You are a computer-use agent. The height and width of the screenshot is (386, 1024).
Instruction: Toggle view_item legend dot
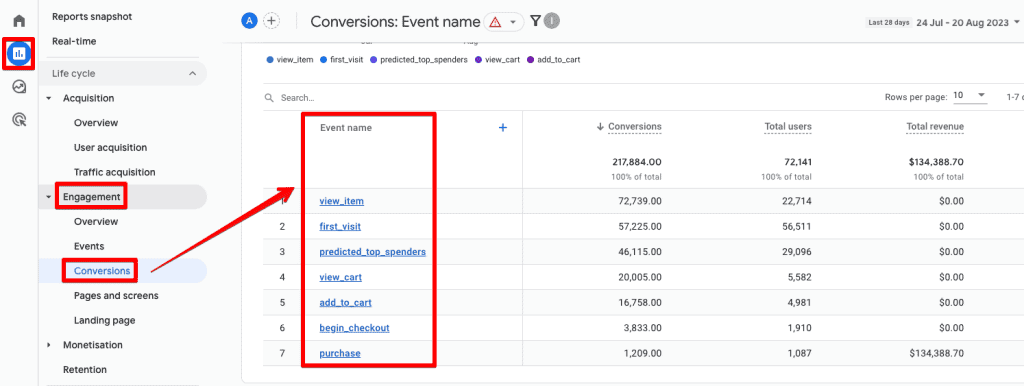[x=270, y=59]
